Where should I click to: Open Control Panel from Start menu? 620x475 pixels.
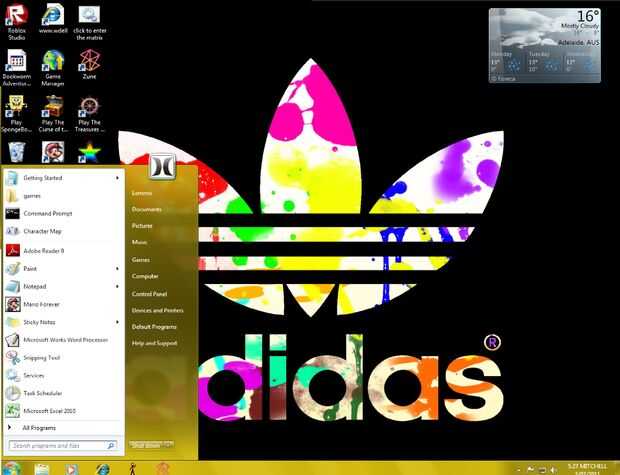pyautogui.click(x=149, y=294)
